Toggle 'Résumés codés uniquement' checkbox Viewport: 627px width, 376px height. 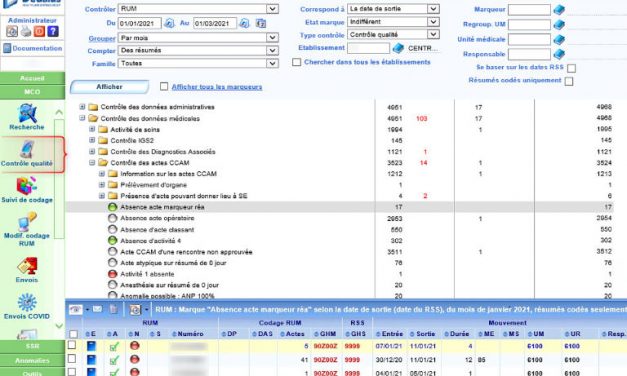(569, 81)
